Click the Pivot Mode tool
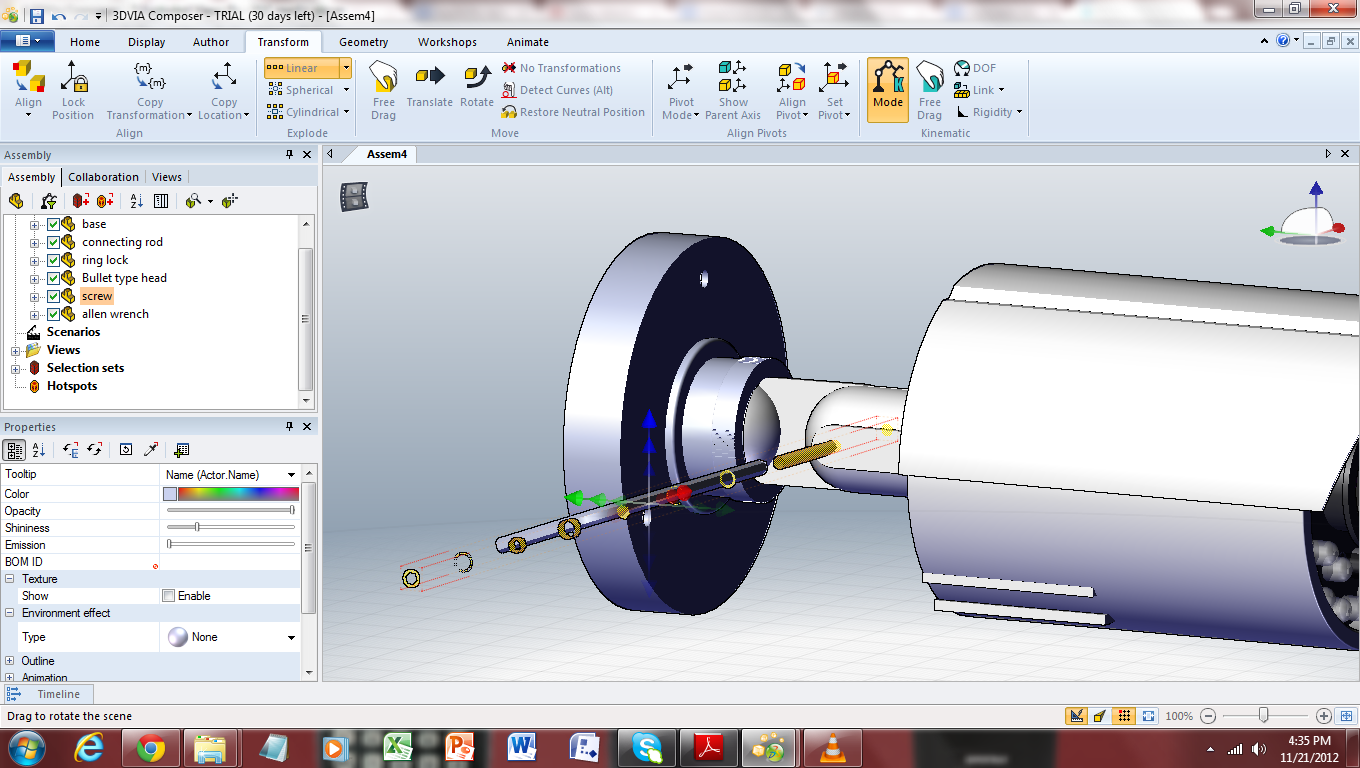This screenshot has height=768, width=1360. tap(681, 90)
